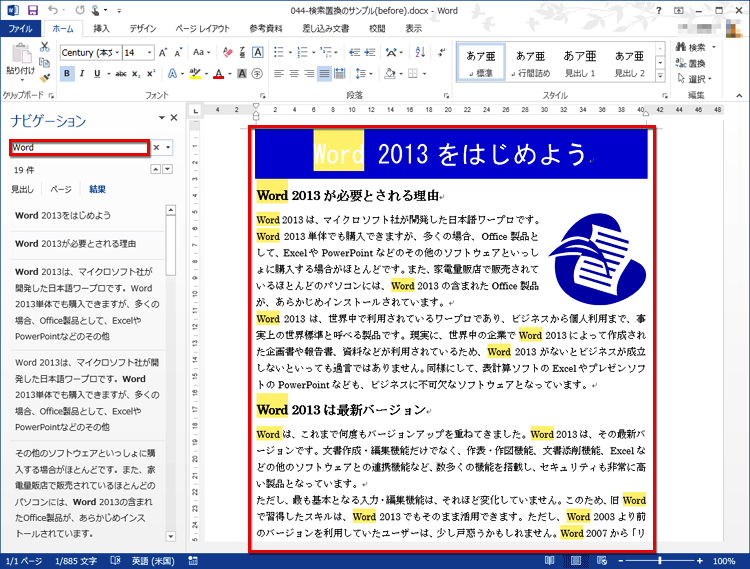
Task: Open the ファイル tab
Action: pos(20,29)
